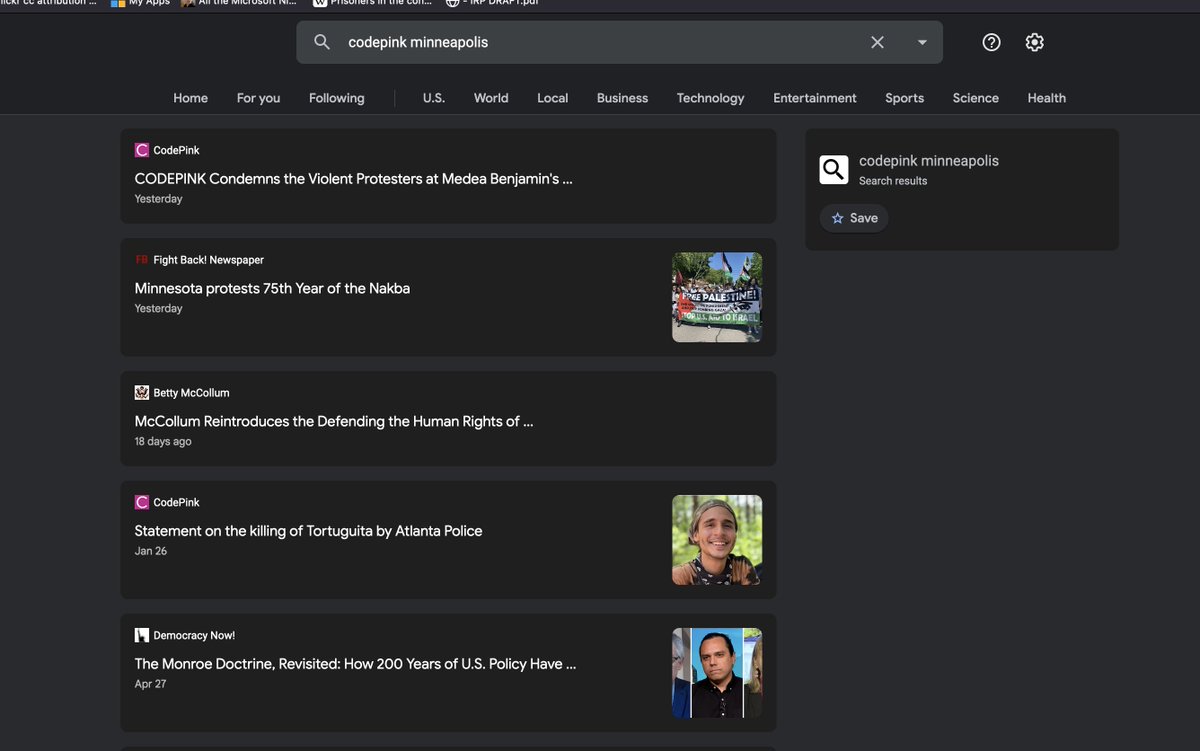Screen dimensions: 1200x751
Task: Open Statement on killing of Tortuguita article
Action: [x=308, y=531]
